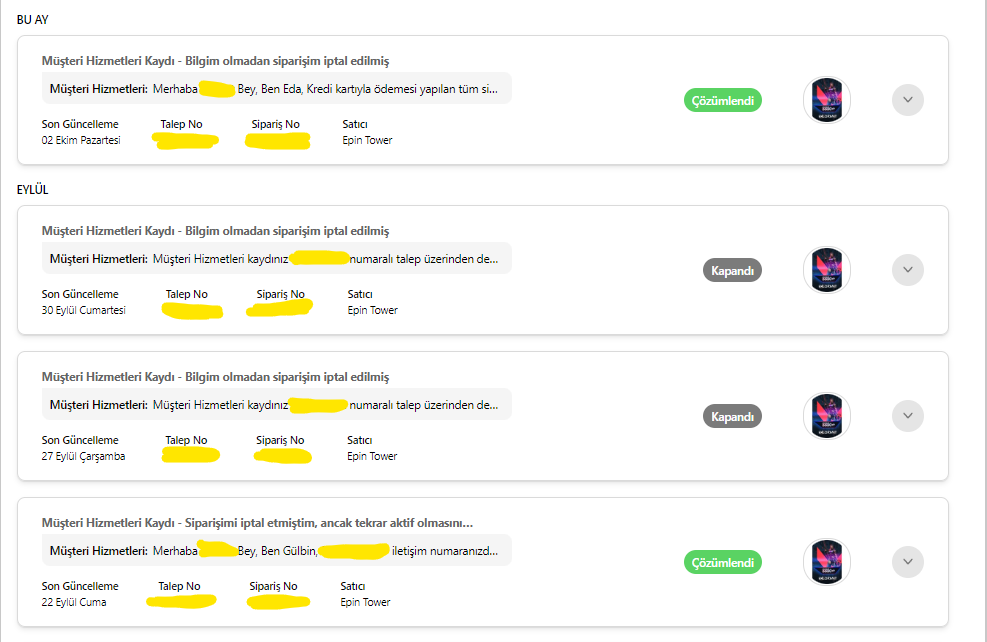This screenshot has width=987, height=642.
Task: Open Epin Tower seller in 27 Eylül record
Action: click(372, 456)
